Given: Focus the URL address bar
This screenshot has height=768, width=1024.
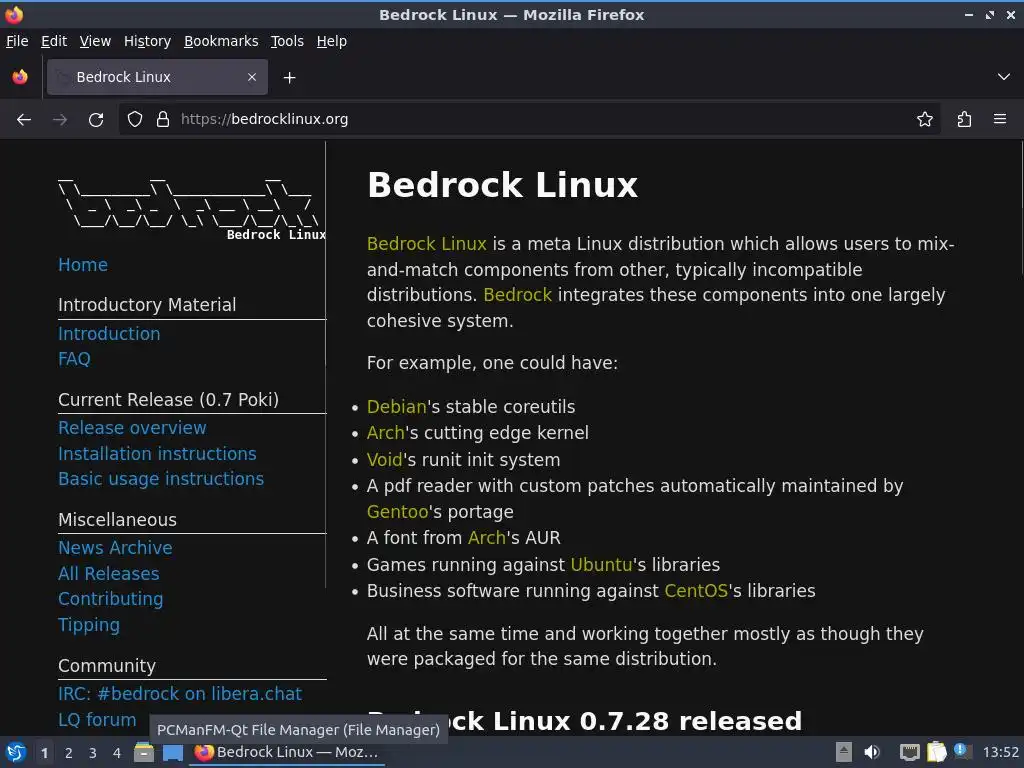Looking at the screenshot, I should (x=529, y=120).
